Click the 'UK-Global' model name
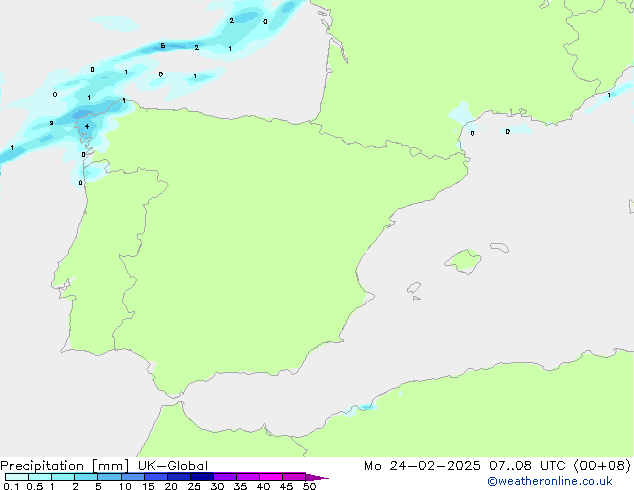Screen dimensions: 634x490 (x=173, y=466)
